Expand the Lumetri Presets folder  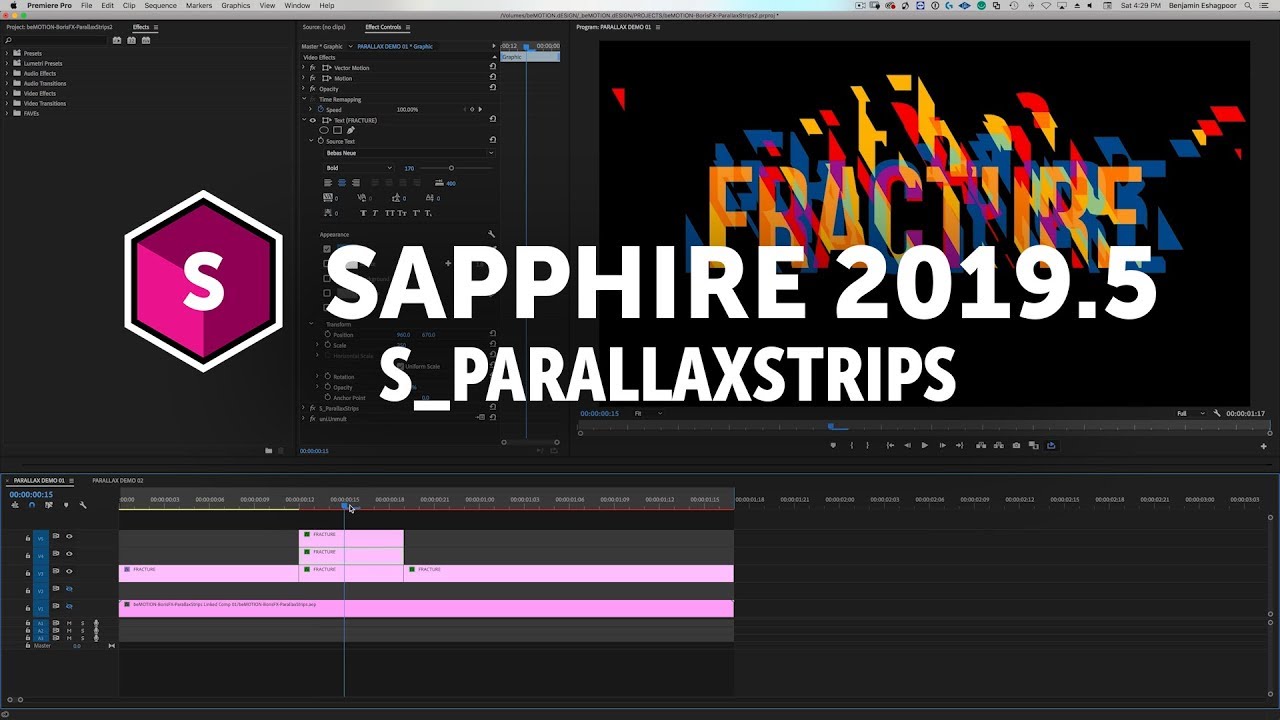tap(6, 63)
